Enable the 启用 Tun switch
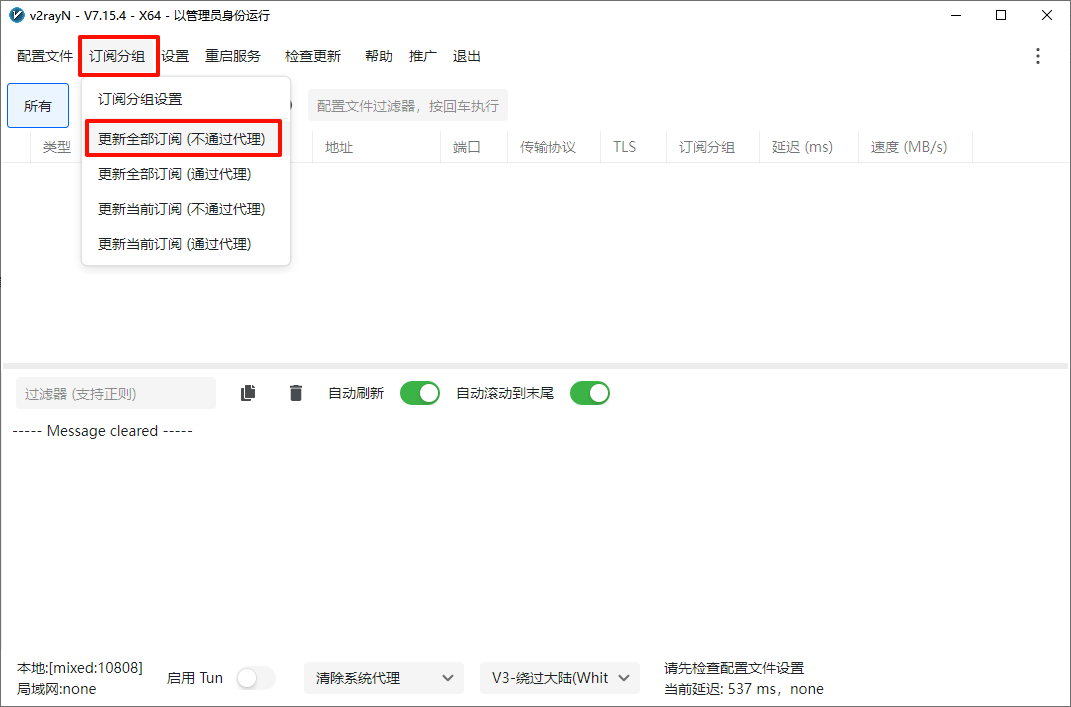Image resolution: width=1071 pixels, height=707 pixels. click(x=255, y=678)
